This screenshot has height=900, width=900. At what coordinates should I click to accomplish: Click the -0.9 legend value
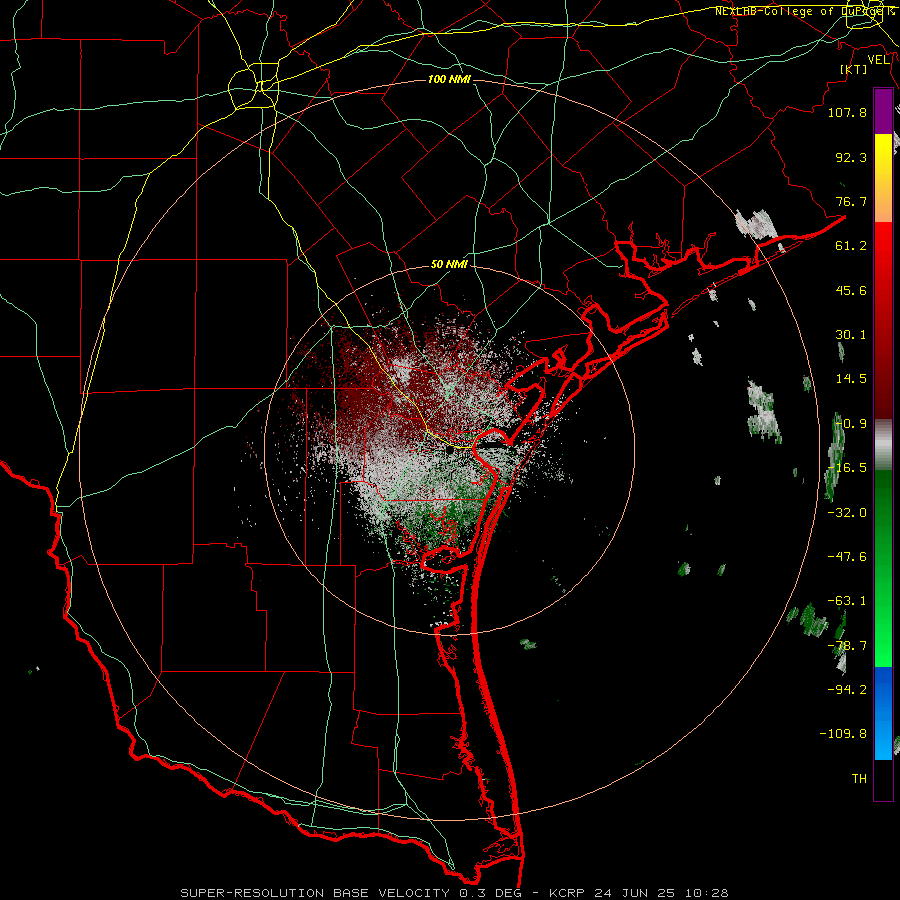[x=851, y=424]
